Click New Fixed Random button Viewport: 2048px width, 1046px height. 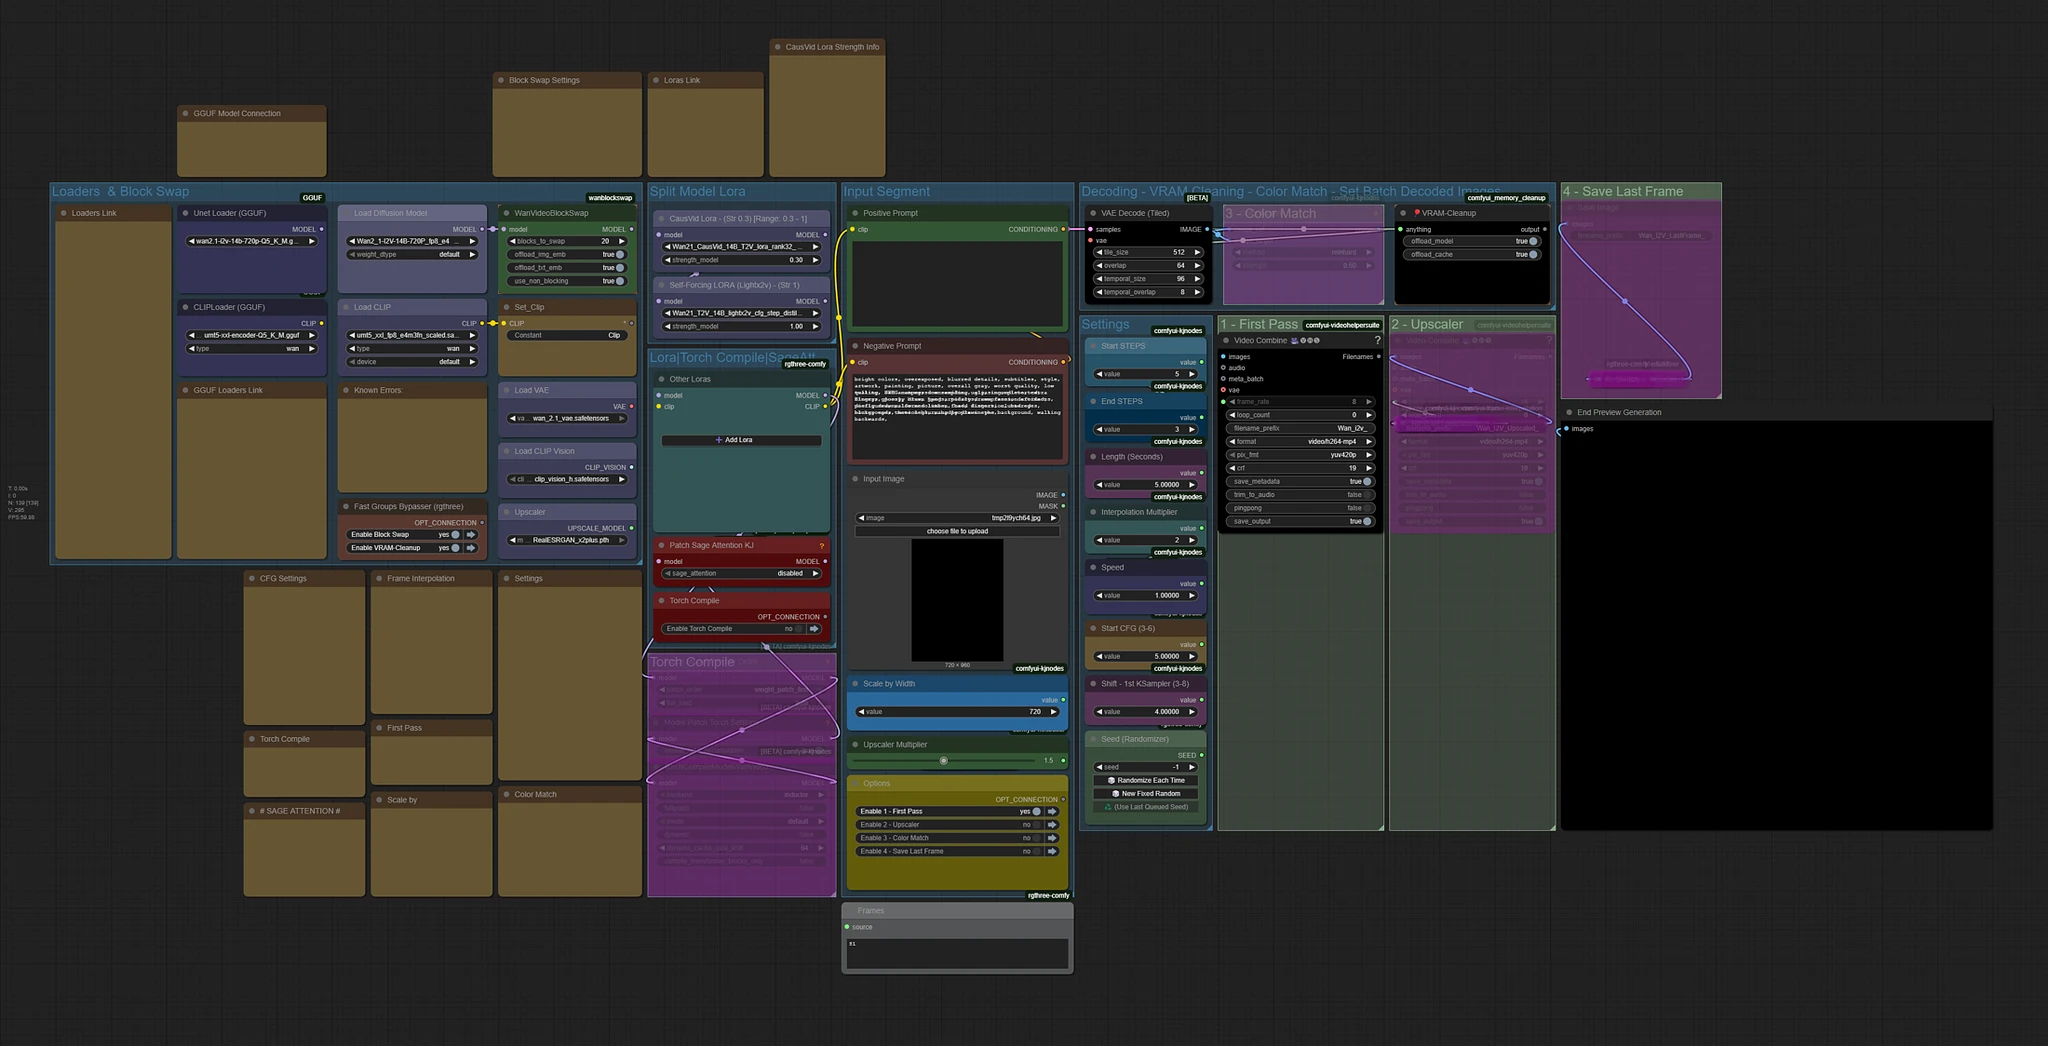pyautogui.click(x=1146, y=793)
